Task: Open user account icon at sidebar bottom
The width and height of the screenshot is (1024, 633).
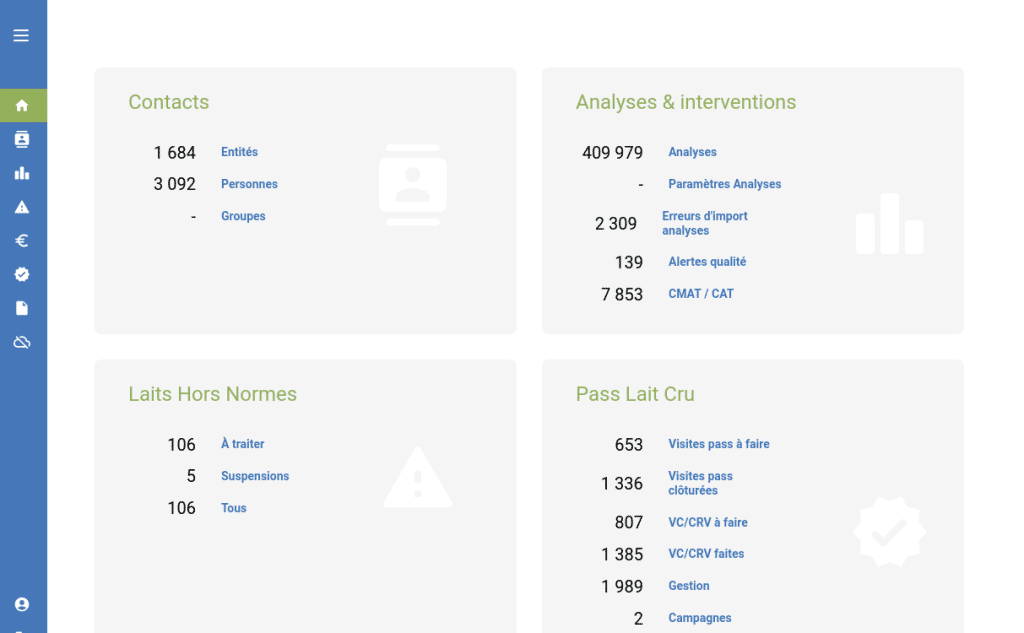Action: click(22, 604)
